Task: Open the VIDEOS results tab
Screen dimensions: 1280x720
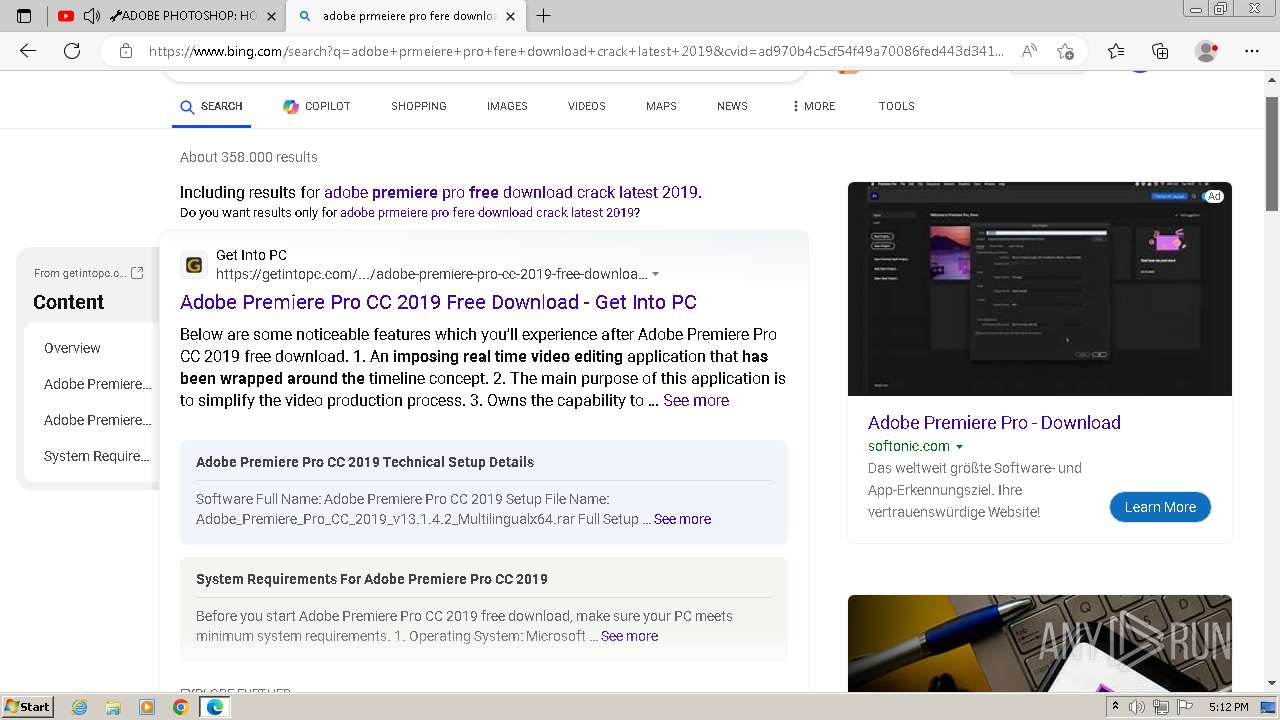Action: click(587, 106)
